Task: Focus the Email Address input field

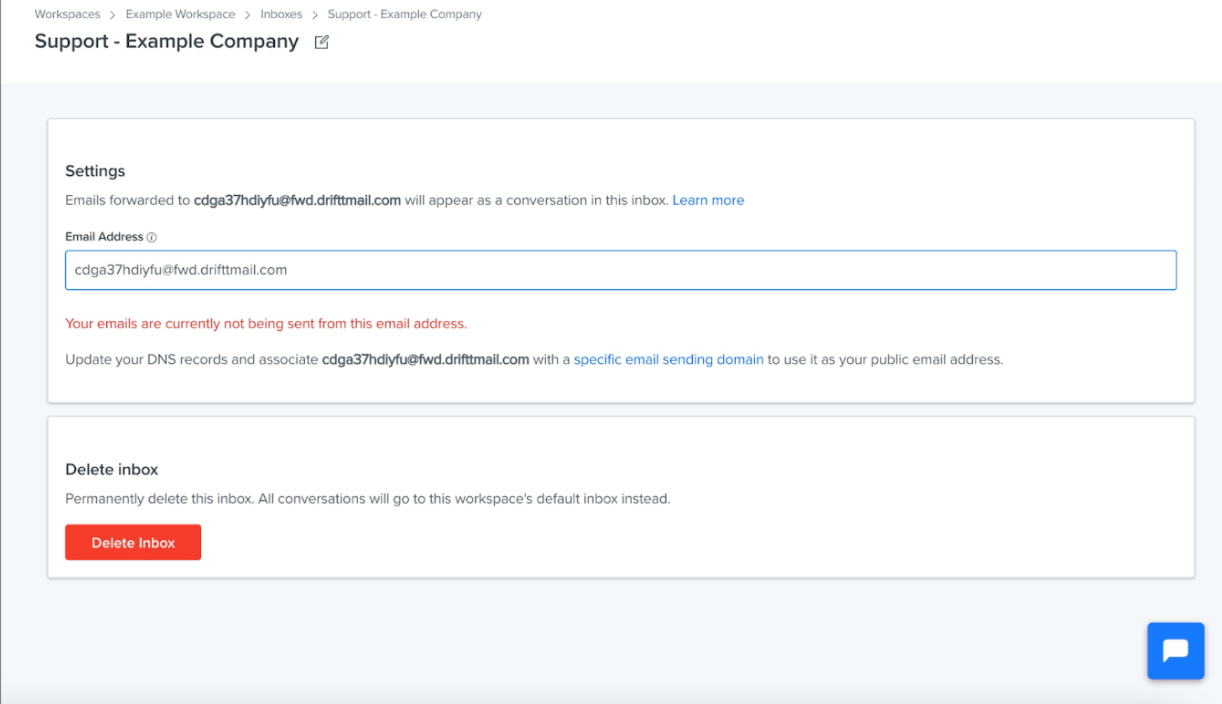Action: 620,270
